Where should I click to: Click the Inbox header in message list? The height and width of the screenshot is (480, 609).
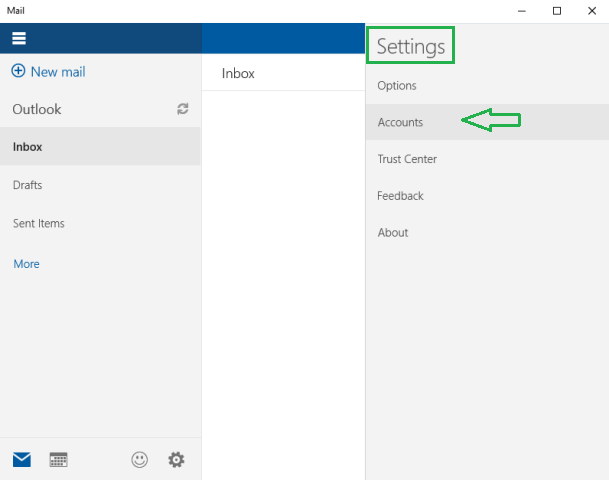coord(238,73)
